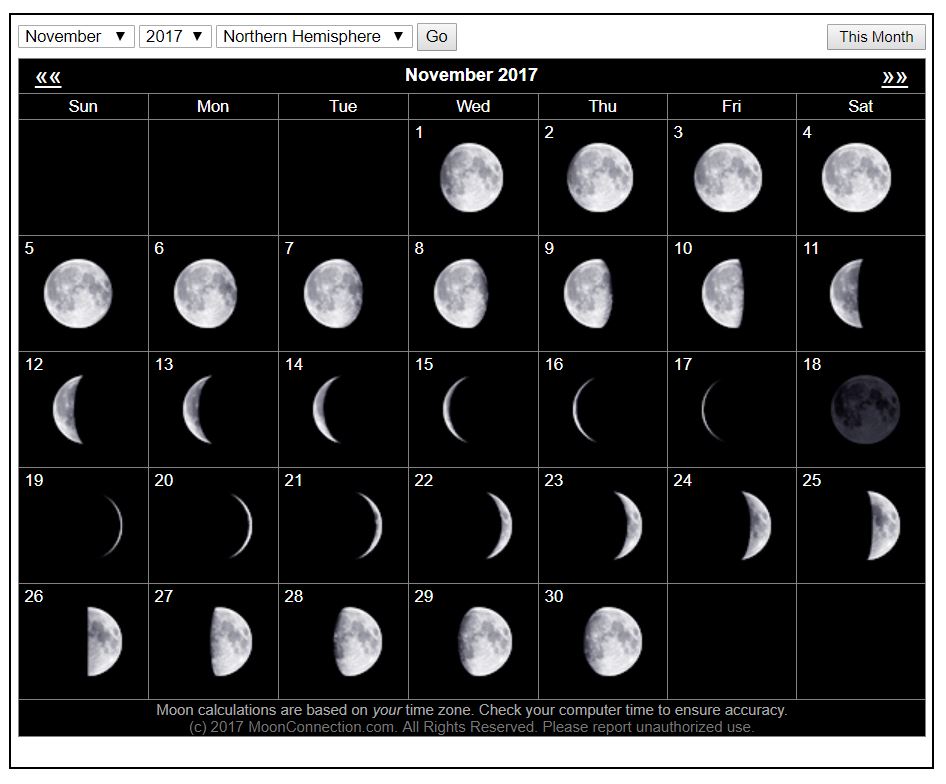This screenshot has height=784, width=946.
Task: Expand the 2017 year dropdown
Action: [x=174, y=37]
